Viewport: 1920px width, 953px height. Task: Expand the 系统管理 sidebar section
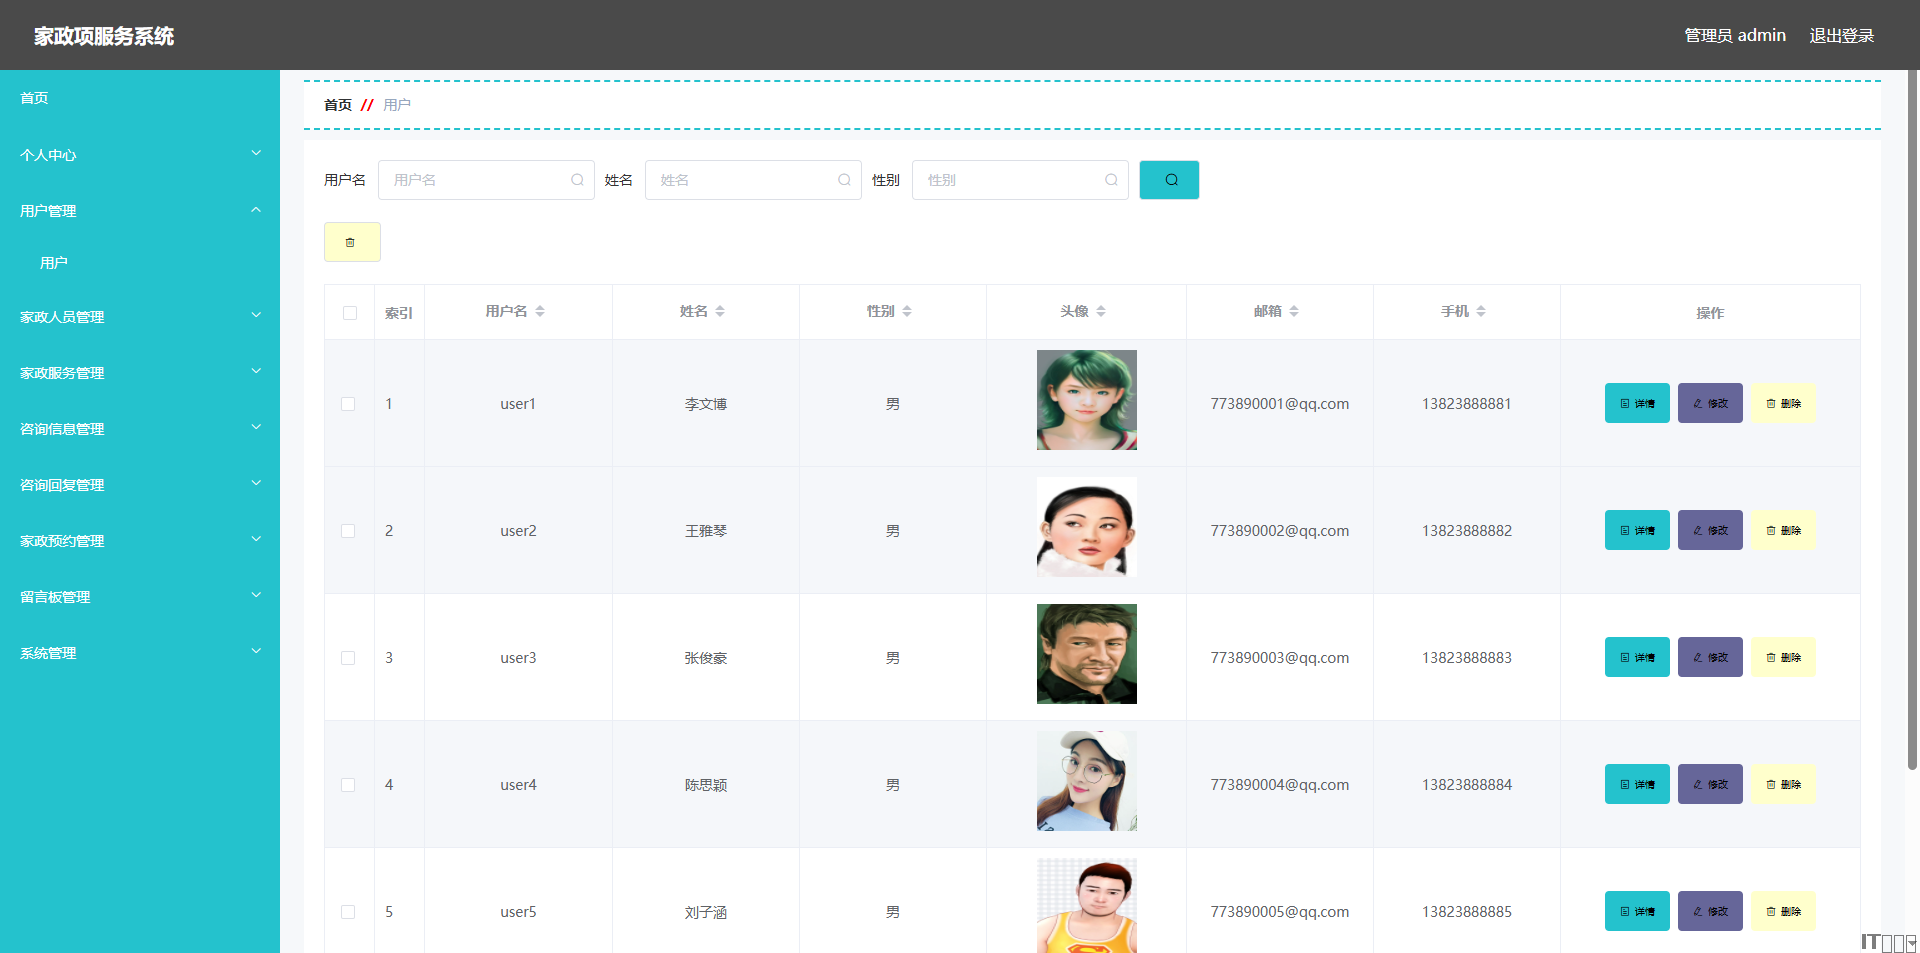(x=140, y=653)
